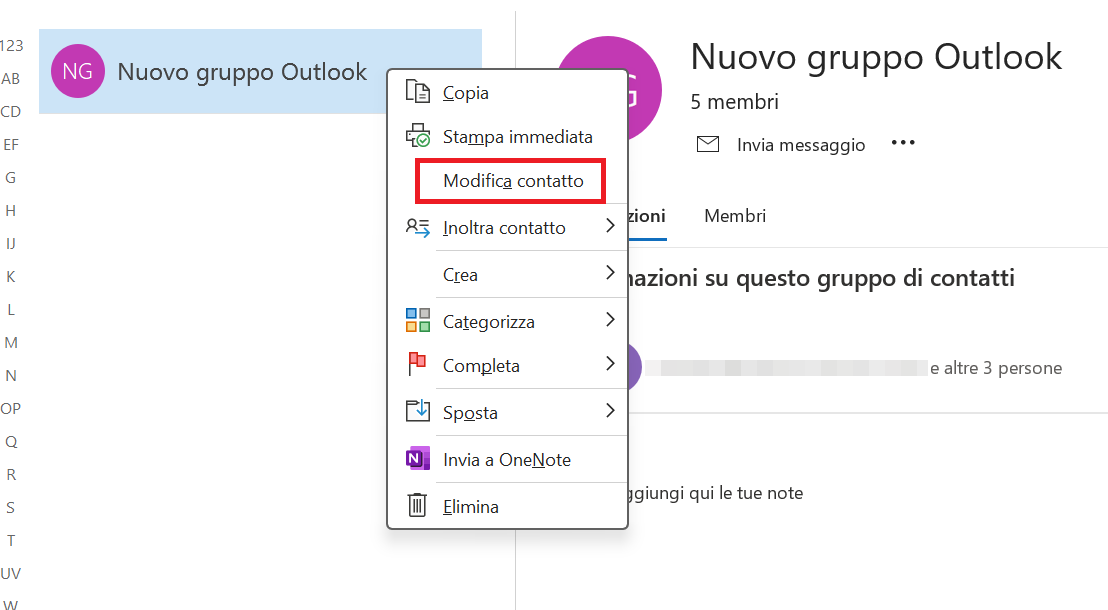1108x610 pixels.
Task: Jump to index letters IJ
Action: click(x=11, y=243)
